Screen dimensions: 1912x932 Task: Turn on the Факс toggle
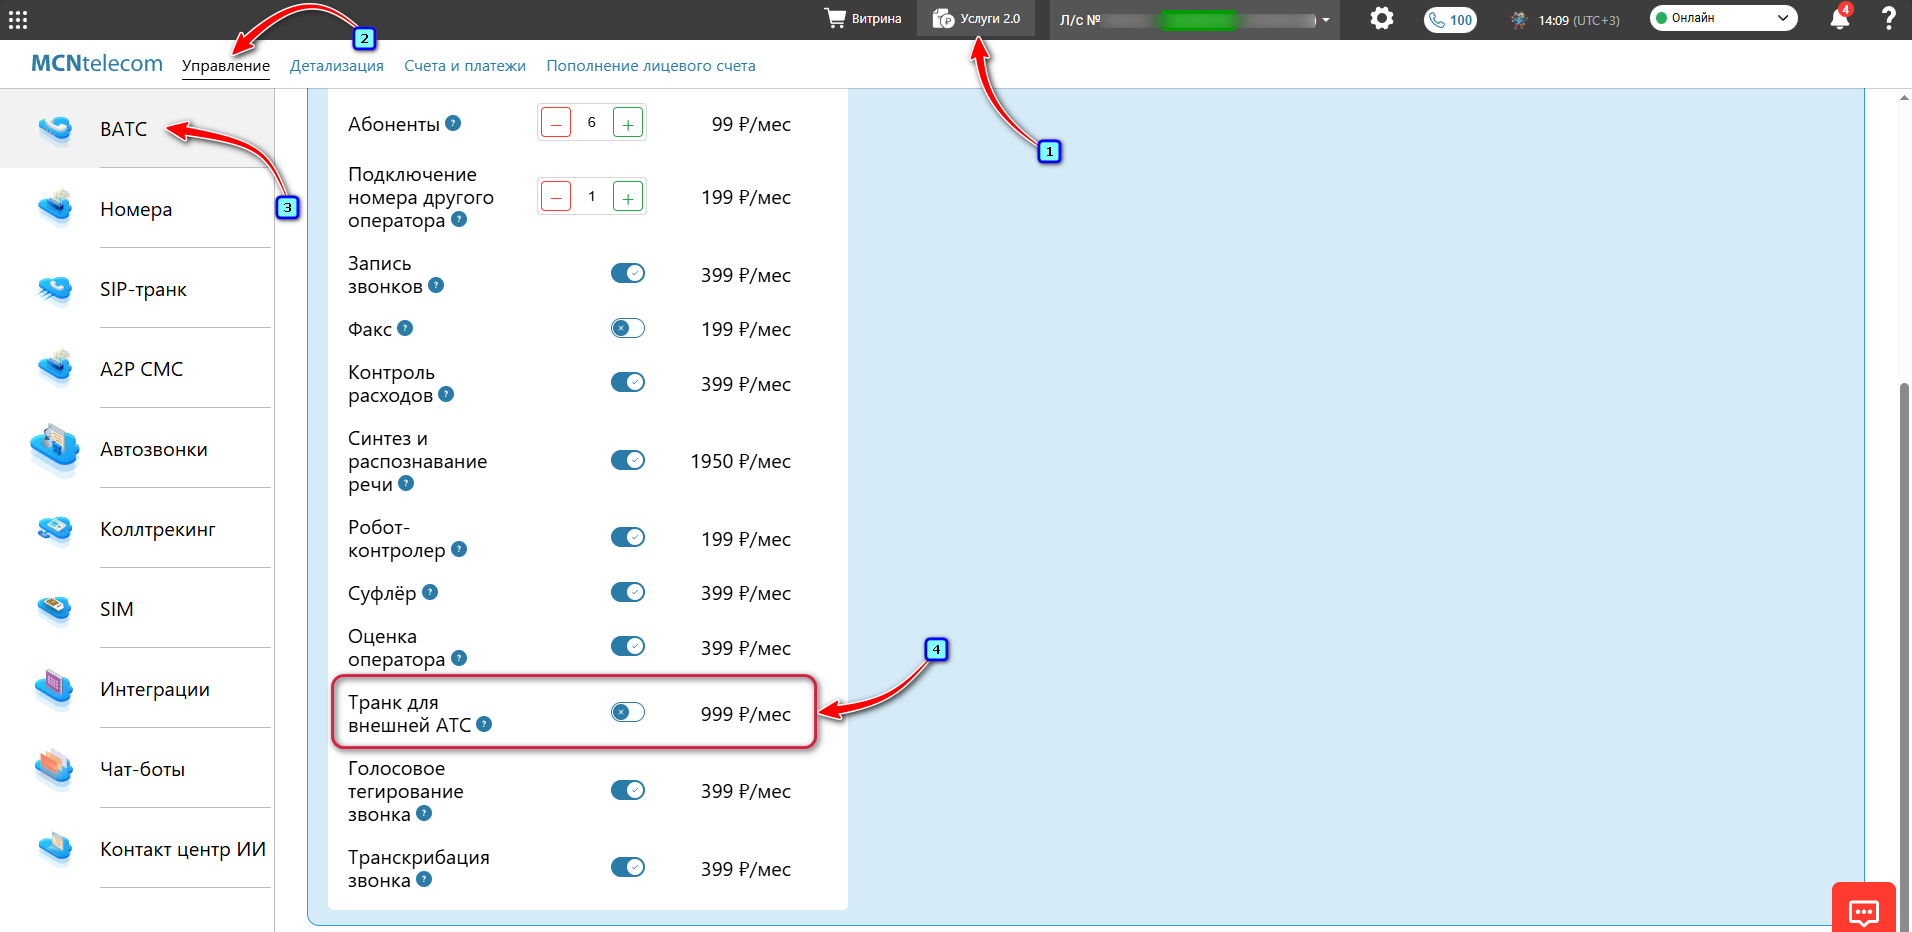click(628, 328)
